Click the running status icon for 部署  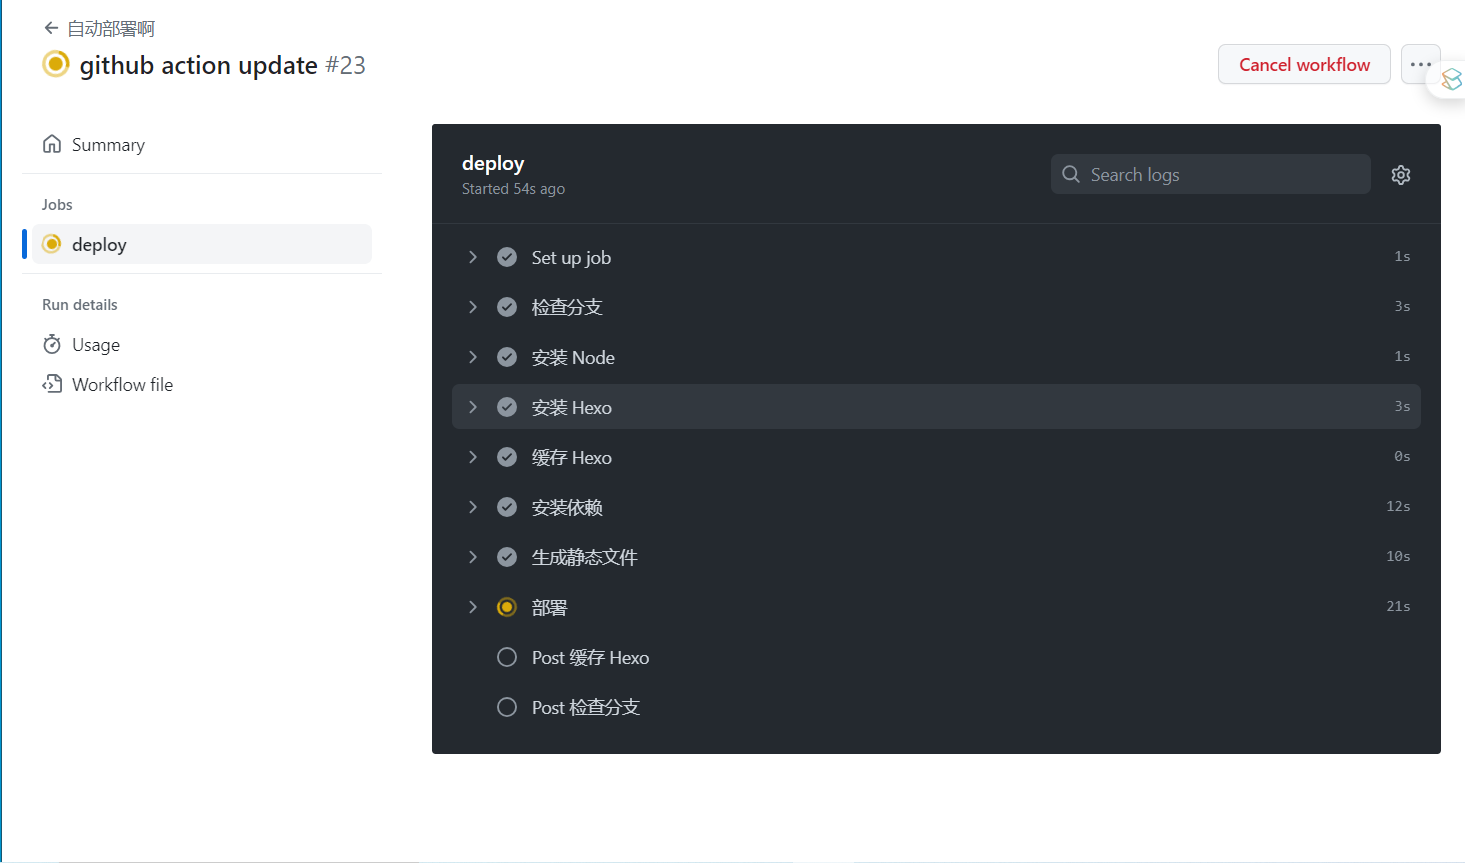point(507,607)
